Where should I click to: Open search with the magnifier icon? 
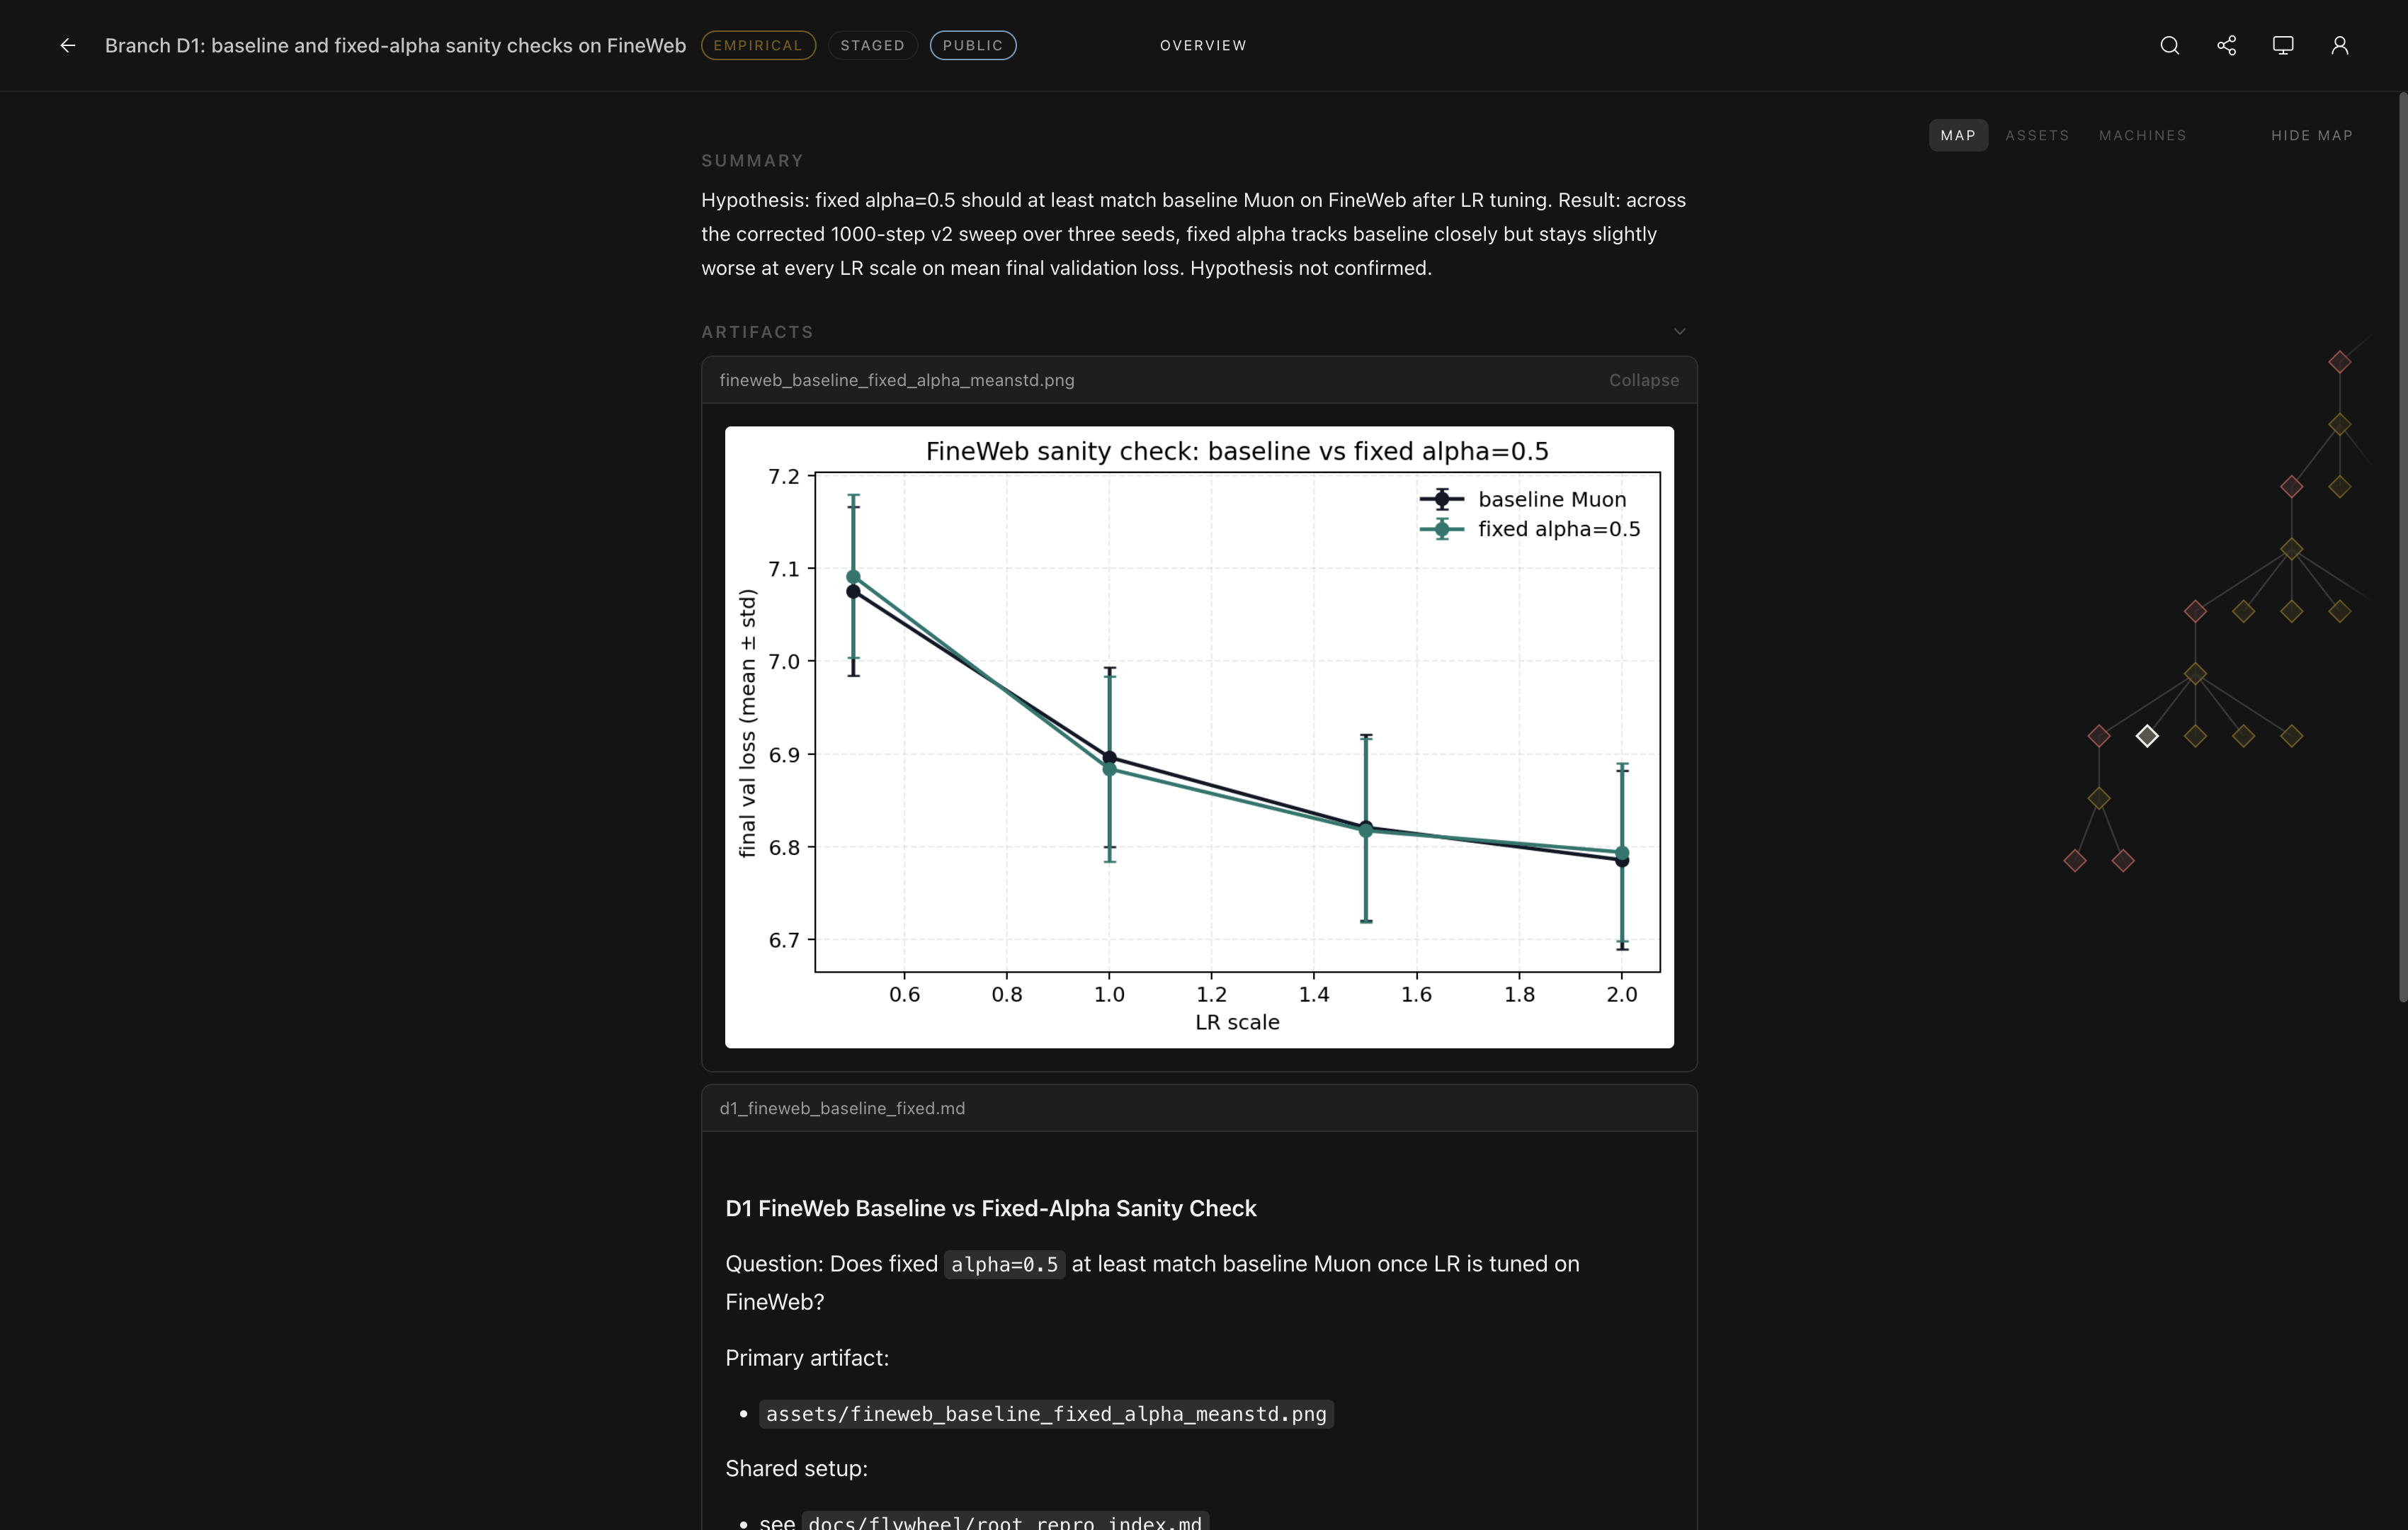(2169, 45)
